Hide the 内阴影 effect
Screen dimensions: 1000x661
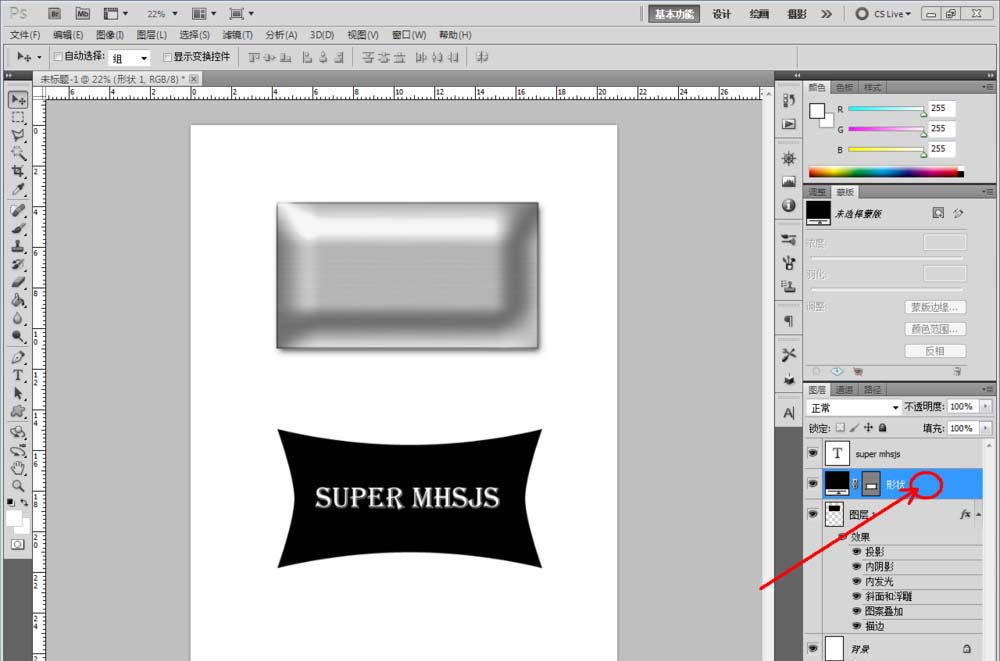point(857,567)
